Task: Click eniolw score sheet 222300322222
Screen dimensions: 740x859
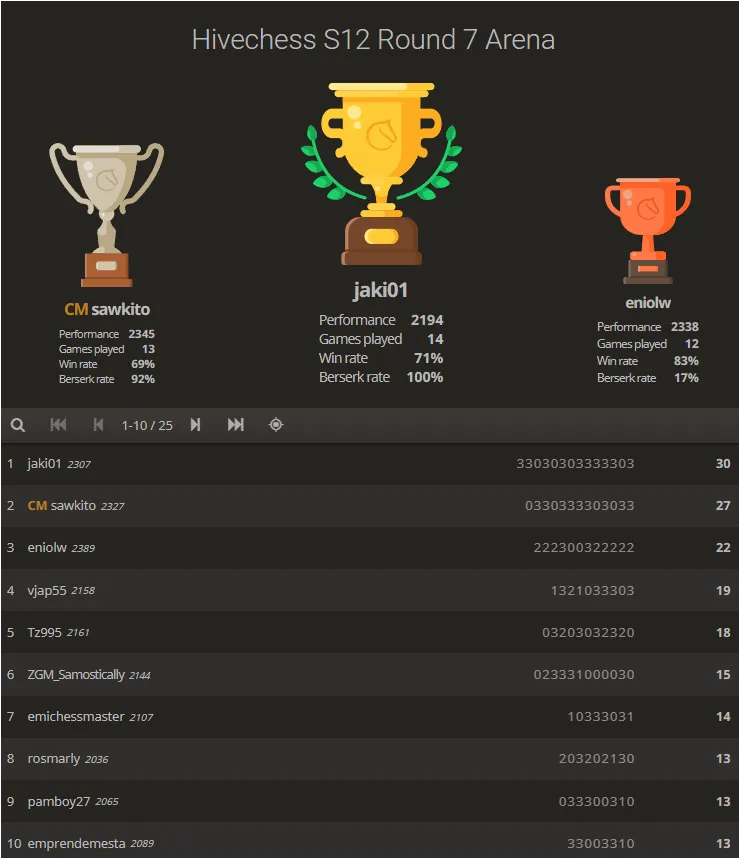Action: coord(584,548)
